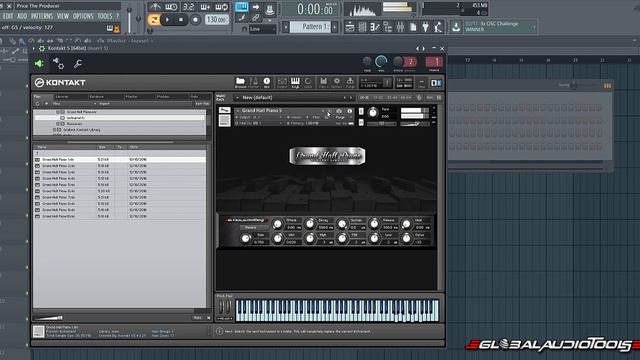This screenshot has height=360, width=640.
Task: Click the Name column header
Action: (65, 147)
